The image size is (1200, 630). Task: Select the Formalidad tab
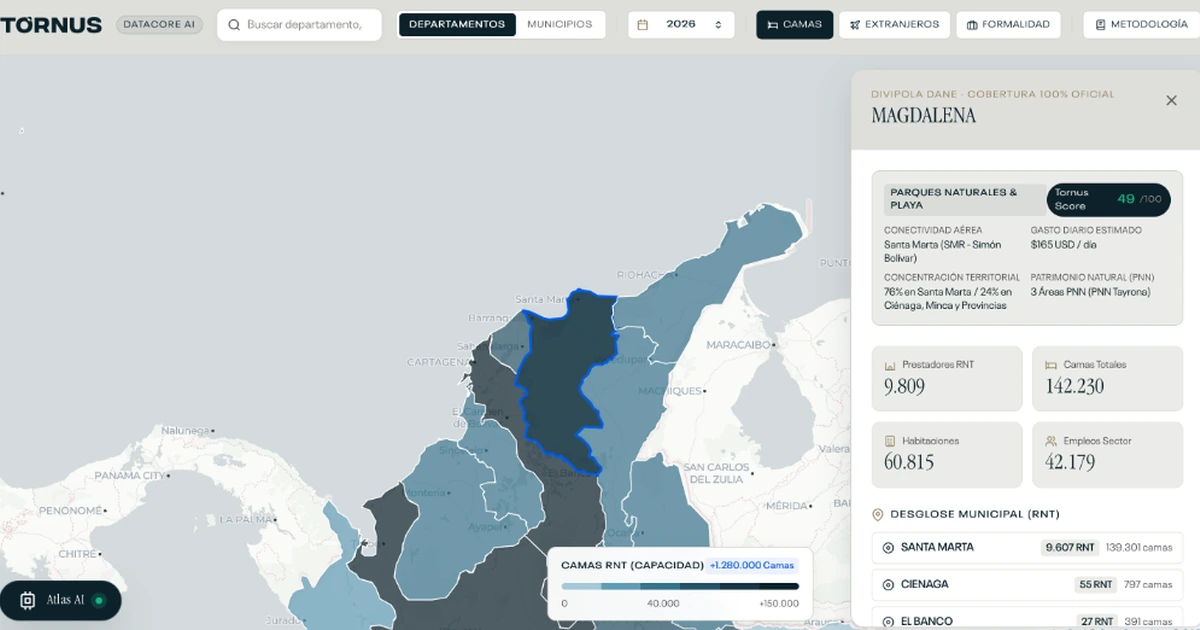point(1008,25)
